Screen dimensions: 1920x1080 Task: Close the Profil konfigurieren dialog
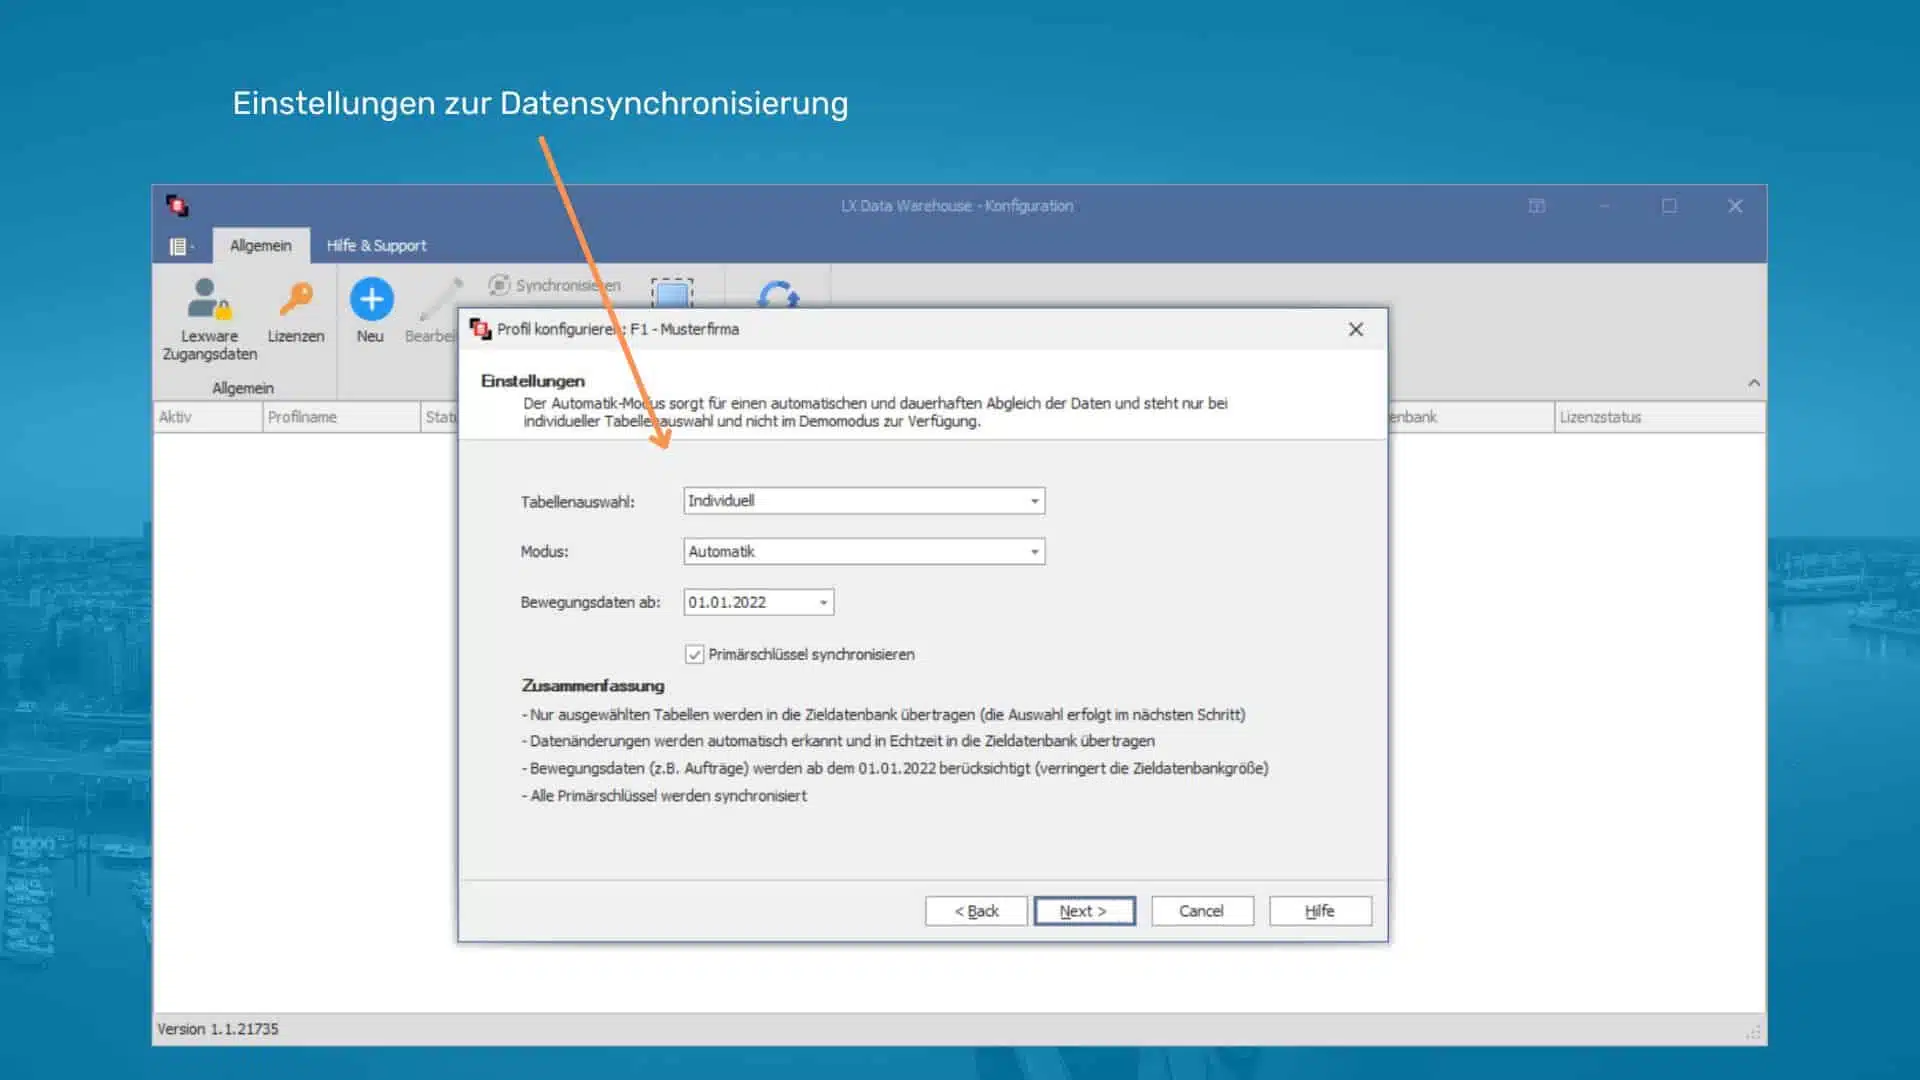click(1355, 330)
